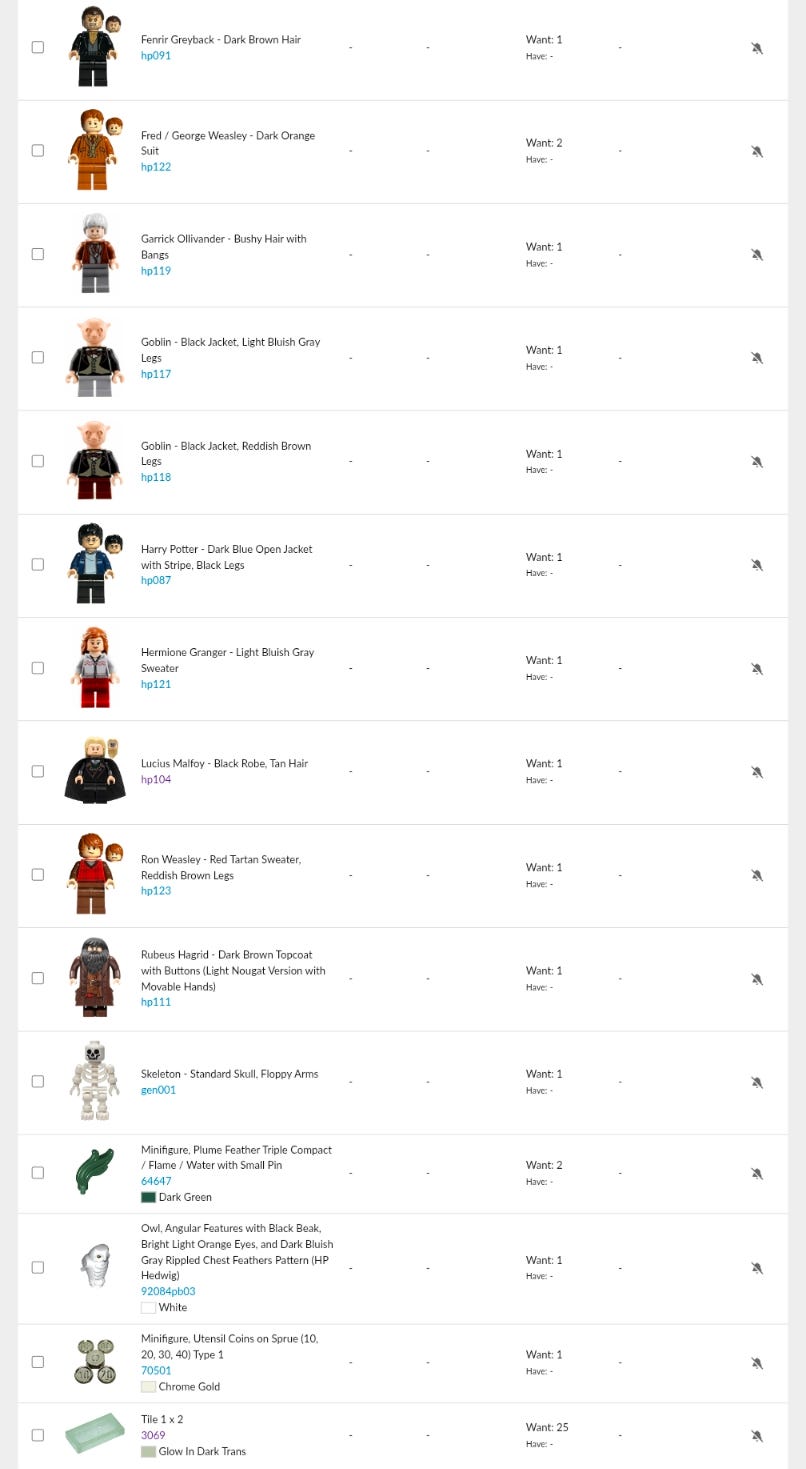The height and width of the screenshot is (1469, 806).
Task: Click muted bell icon for Lucius Malfoy
Action: (x=757, y=772)
